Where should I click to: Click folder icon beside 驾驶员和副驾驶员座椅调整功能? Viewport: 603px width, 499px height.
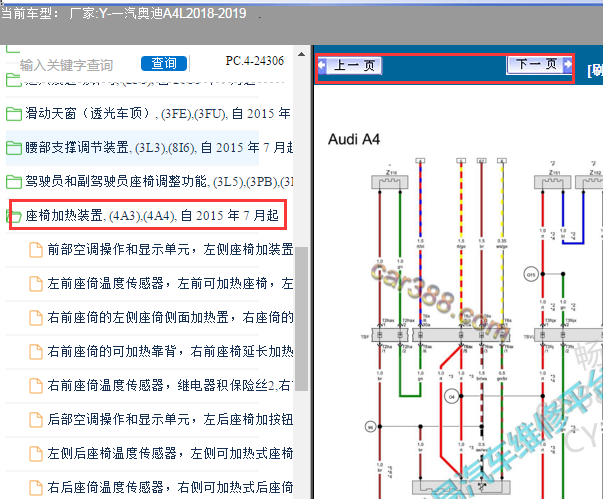coord(14,181)
